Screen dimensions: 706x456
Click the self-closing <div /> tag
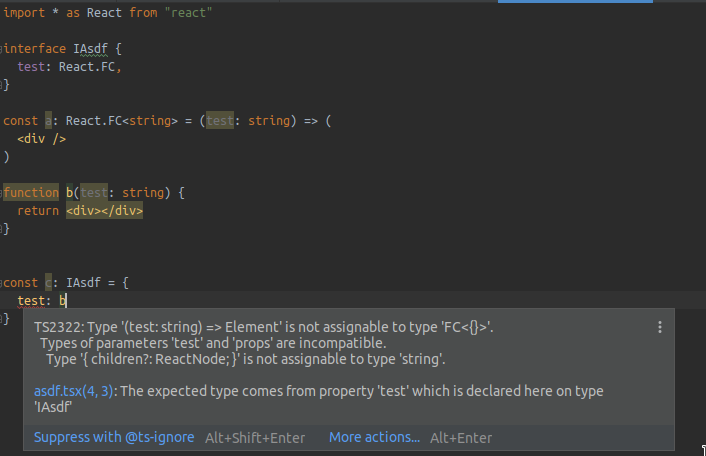(x=41, y=139)
